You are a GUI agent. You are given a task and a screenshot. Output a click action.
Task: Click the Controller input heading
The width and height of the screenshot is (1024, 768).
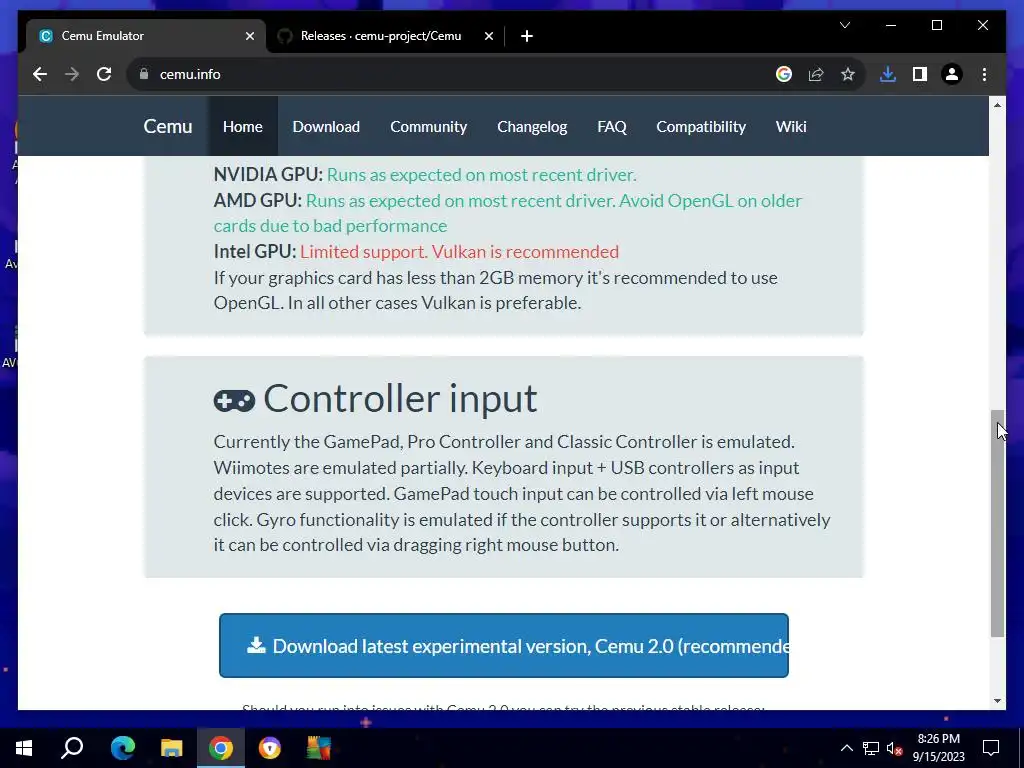coord(400,398)
